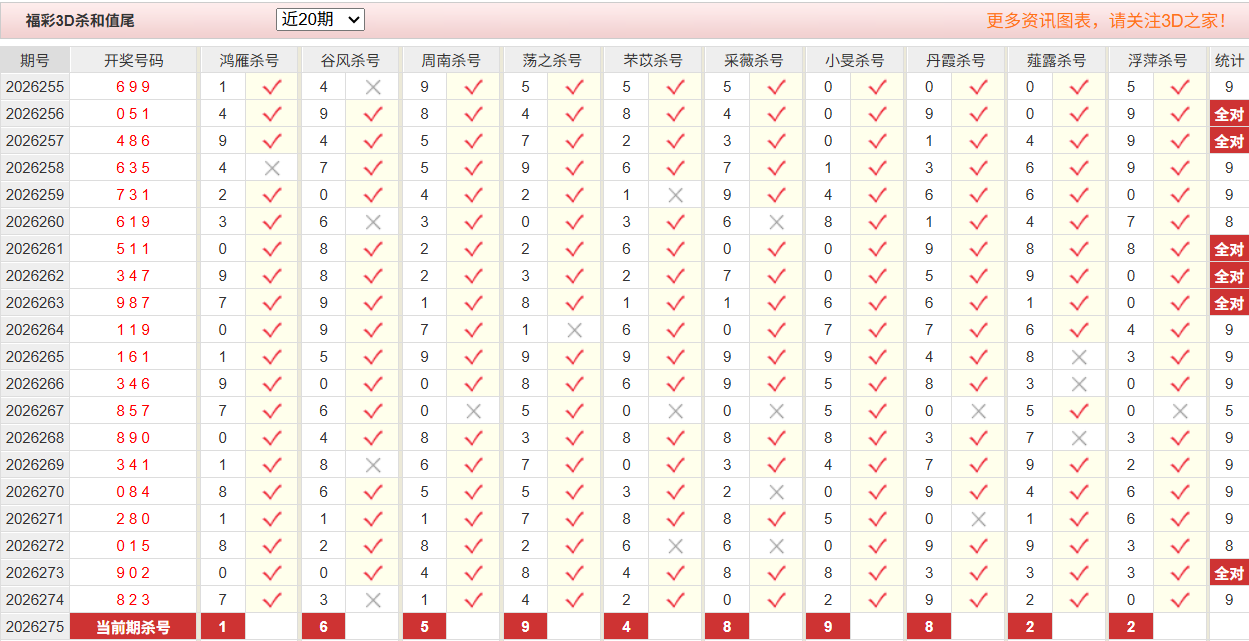The image size is (1249, 641).
Task: Click the cross mark in row 2026258 鸿雁杀号
Action: point(272,168)
